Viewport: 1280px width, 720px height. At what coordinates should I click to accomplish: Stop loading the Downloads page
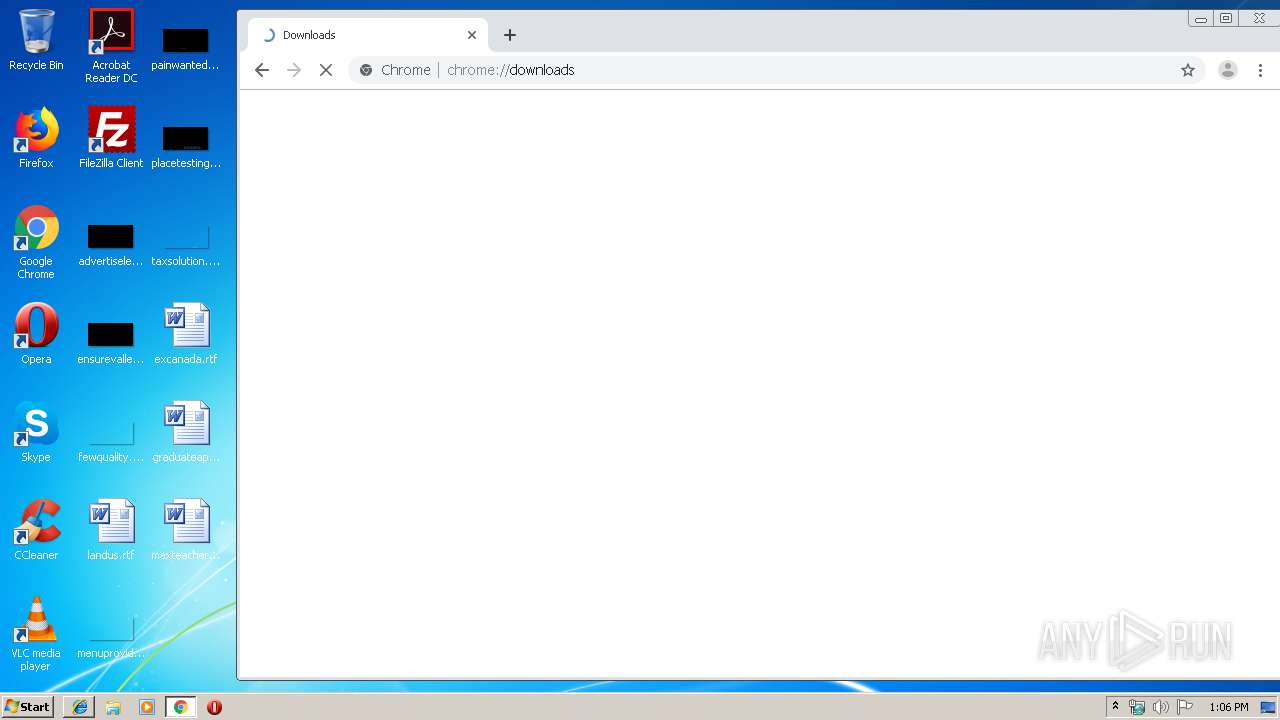[x=326, y=70]
